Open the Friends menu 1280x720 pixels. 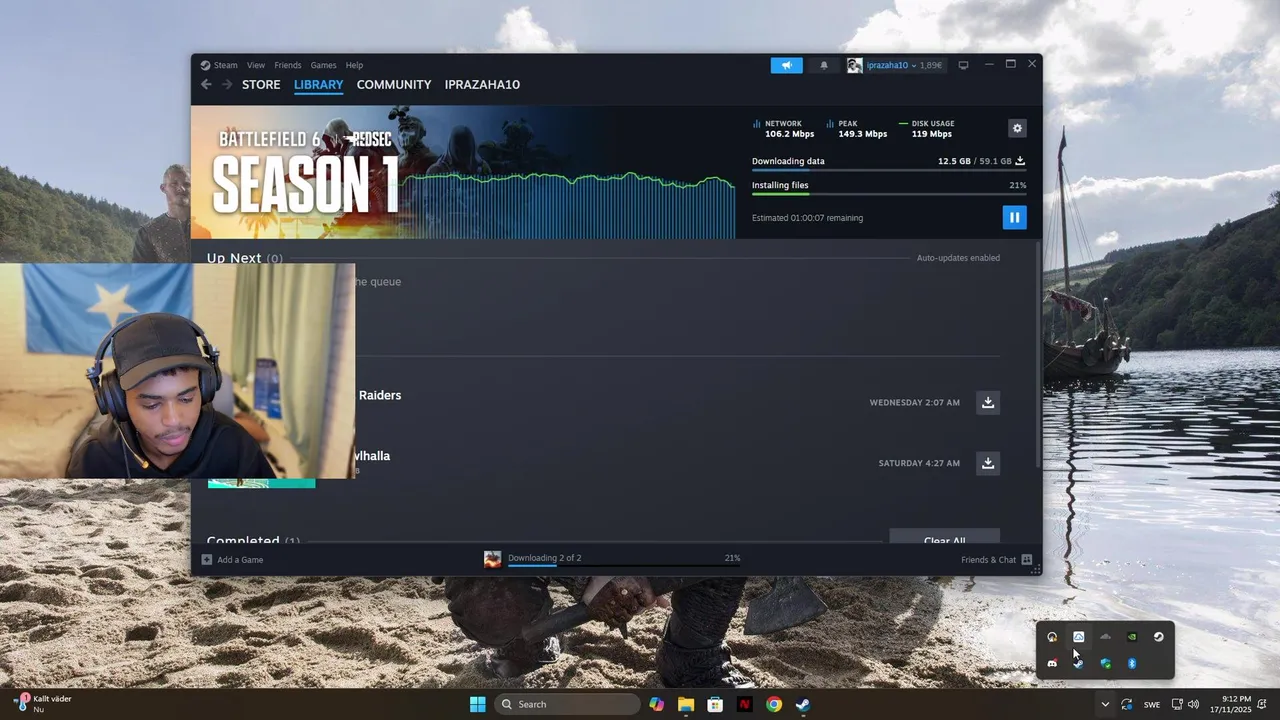[x=288, y=65]
